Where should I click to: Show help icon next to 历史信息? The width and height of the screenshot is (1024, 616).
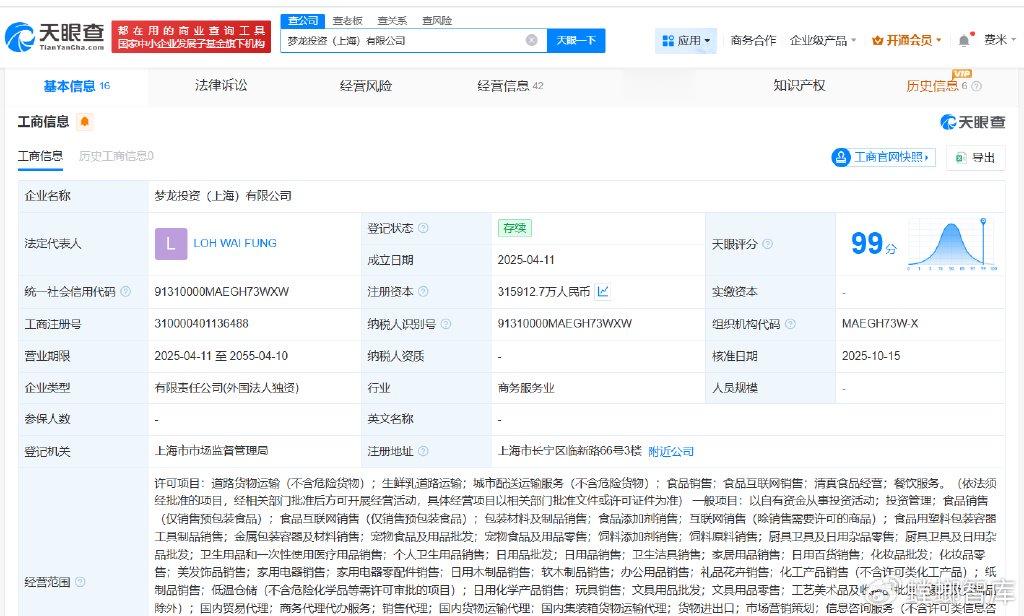(976, 86)
